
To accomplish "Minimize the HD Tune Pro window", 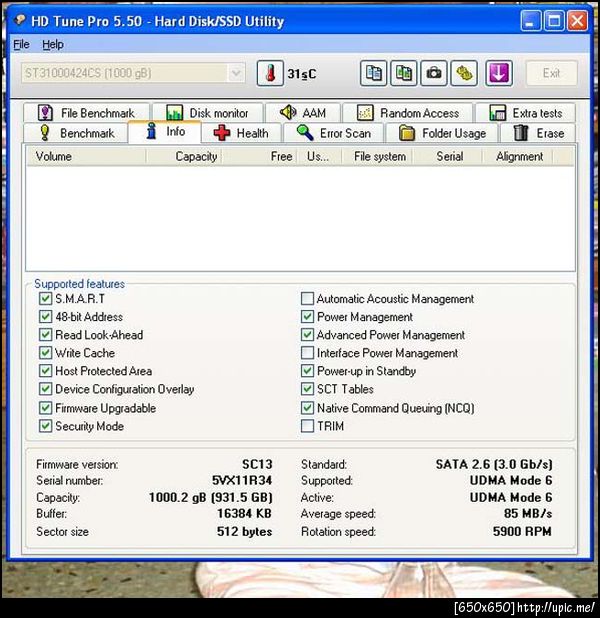I will pos(530,20).
